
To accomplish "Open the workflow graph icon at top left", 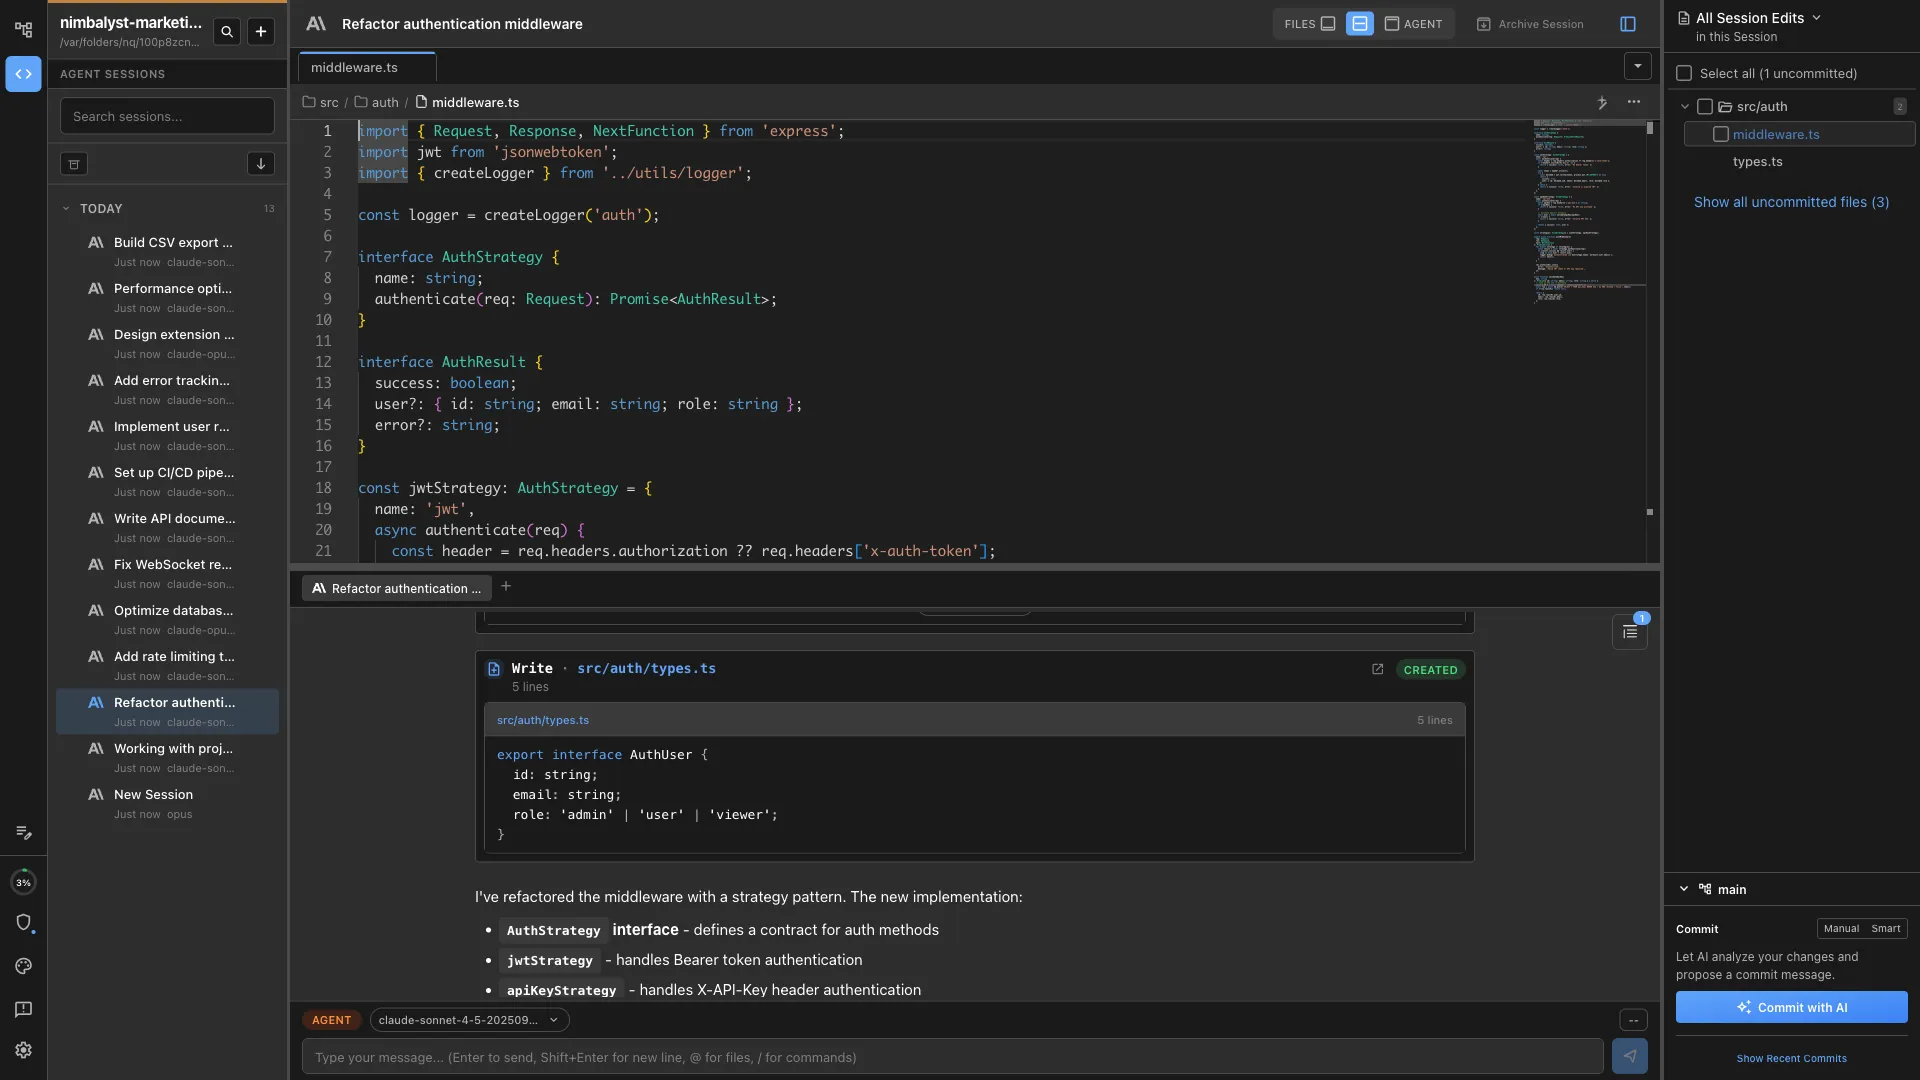I will (24, 30).
